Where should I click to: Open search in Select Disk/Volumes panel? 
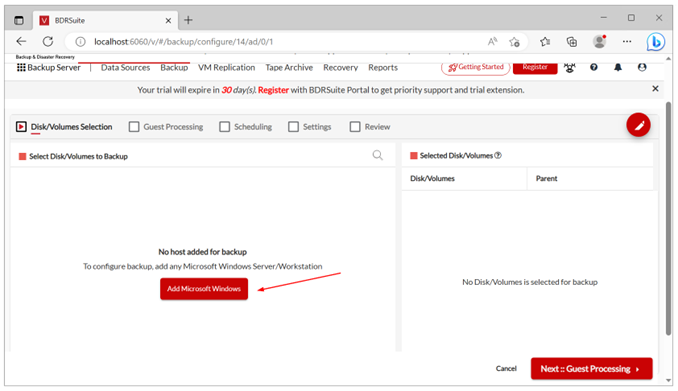point(377,155)
